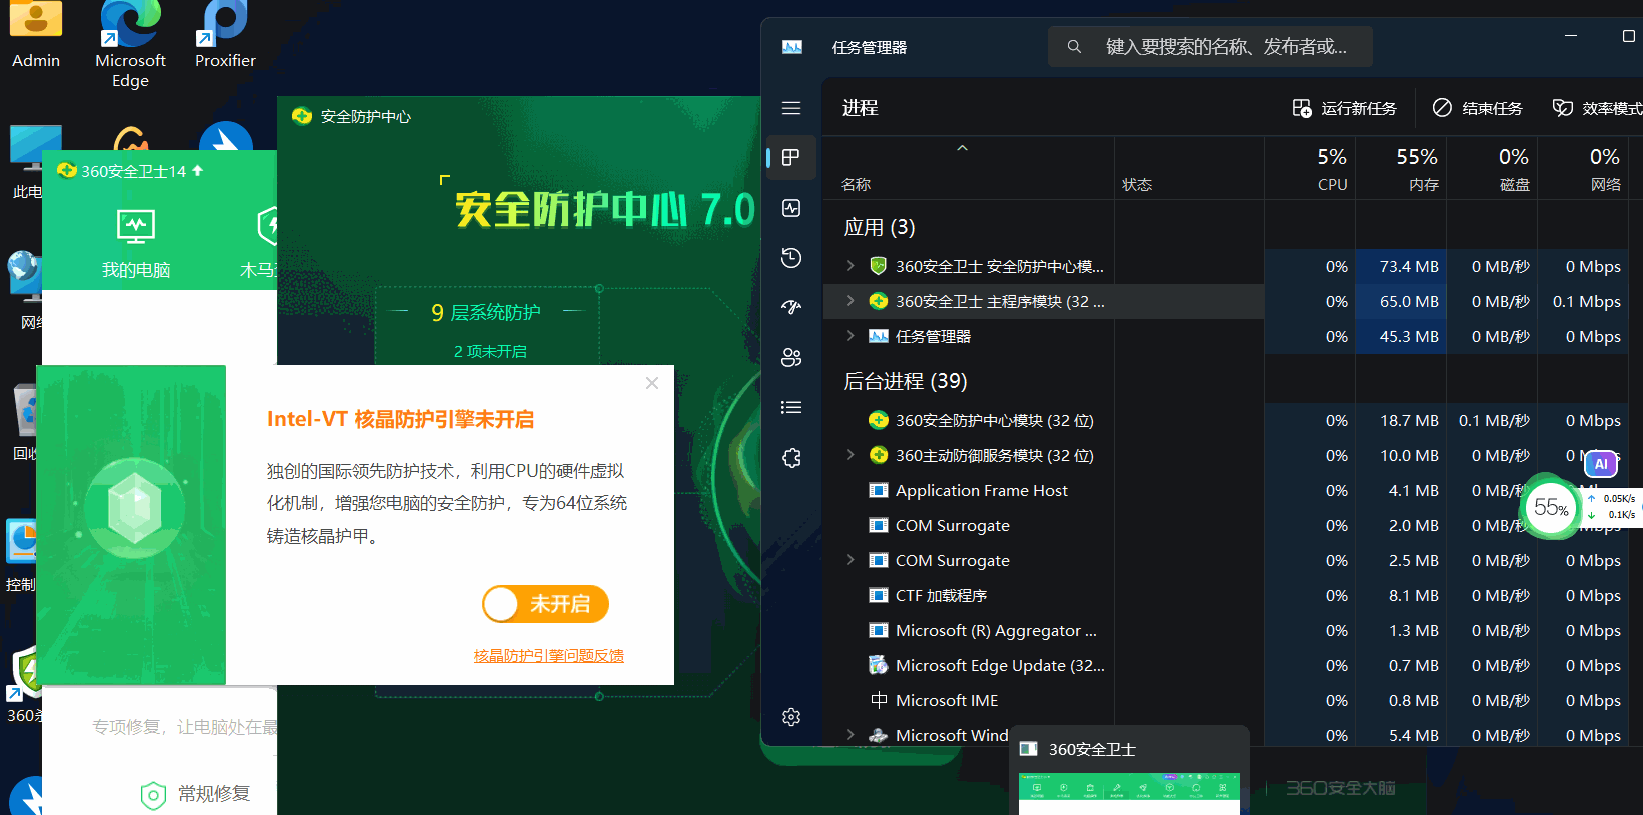
Task: Close the Intel-VT popup dialog
Action: [x=652, y=383]
